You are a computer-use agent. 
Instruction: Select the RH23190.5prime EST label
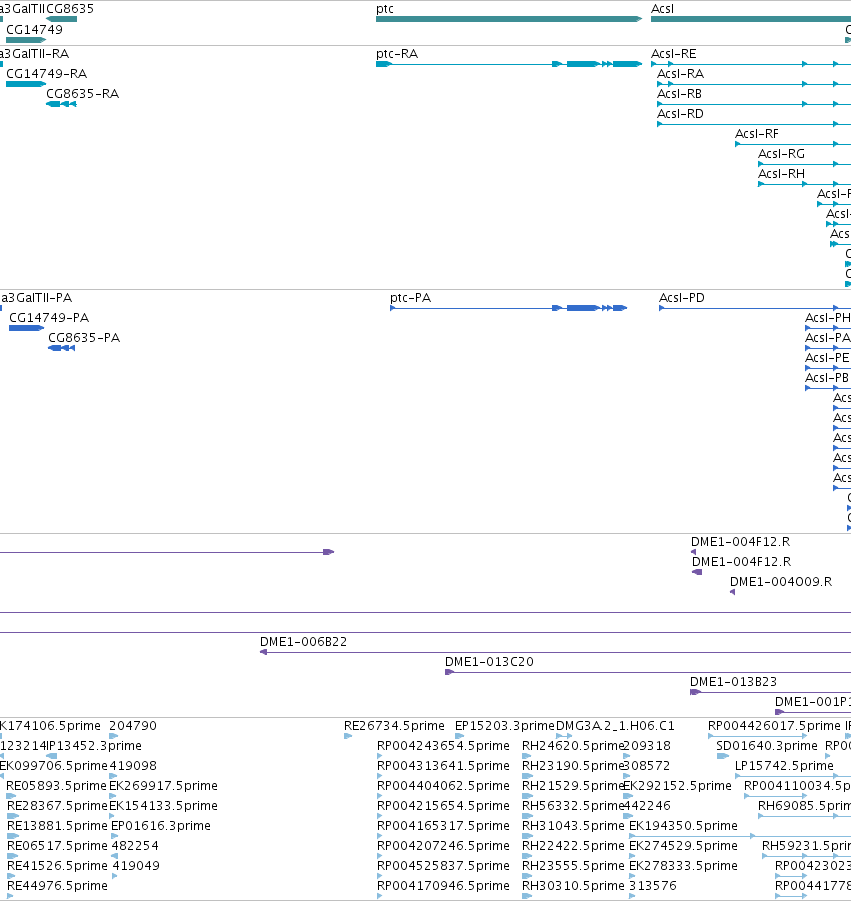(572, 767)
